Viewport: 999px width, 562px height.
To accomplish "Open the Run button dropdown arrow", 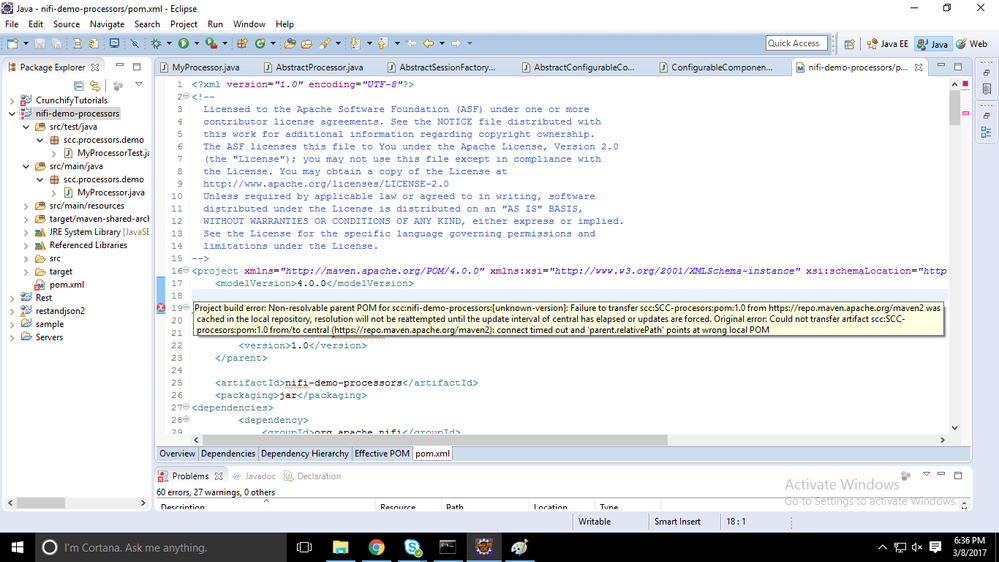I will pos(197,43).
